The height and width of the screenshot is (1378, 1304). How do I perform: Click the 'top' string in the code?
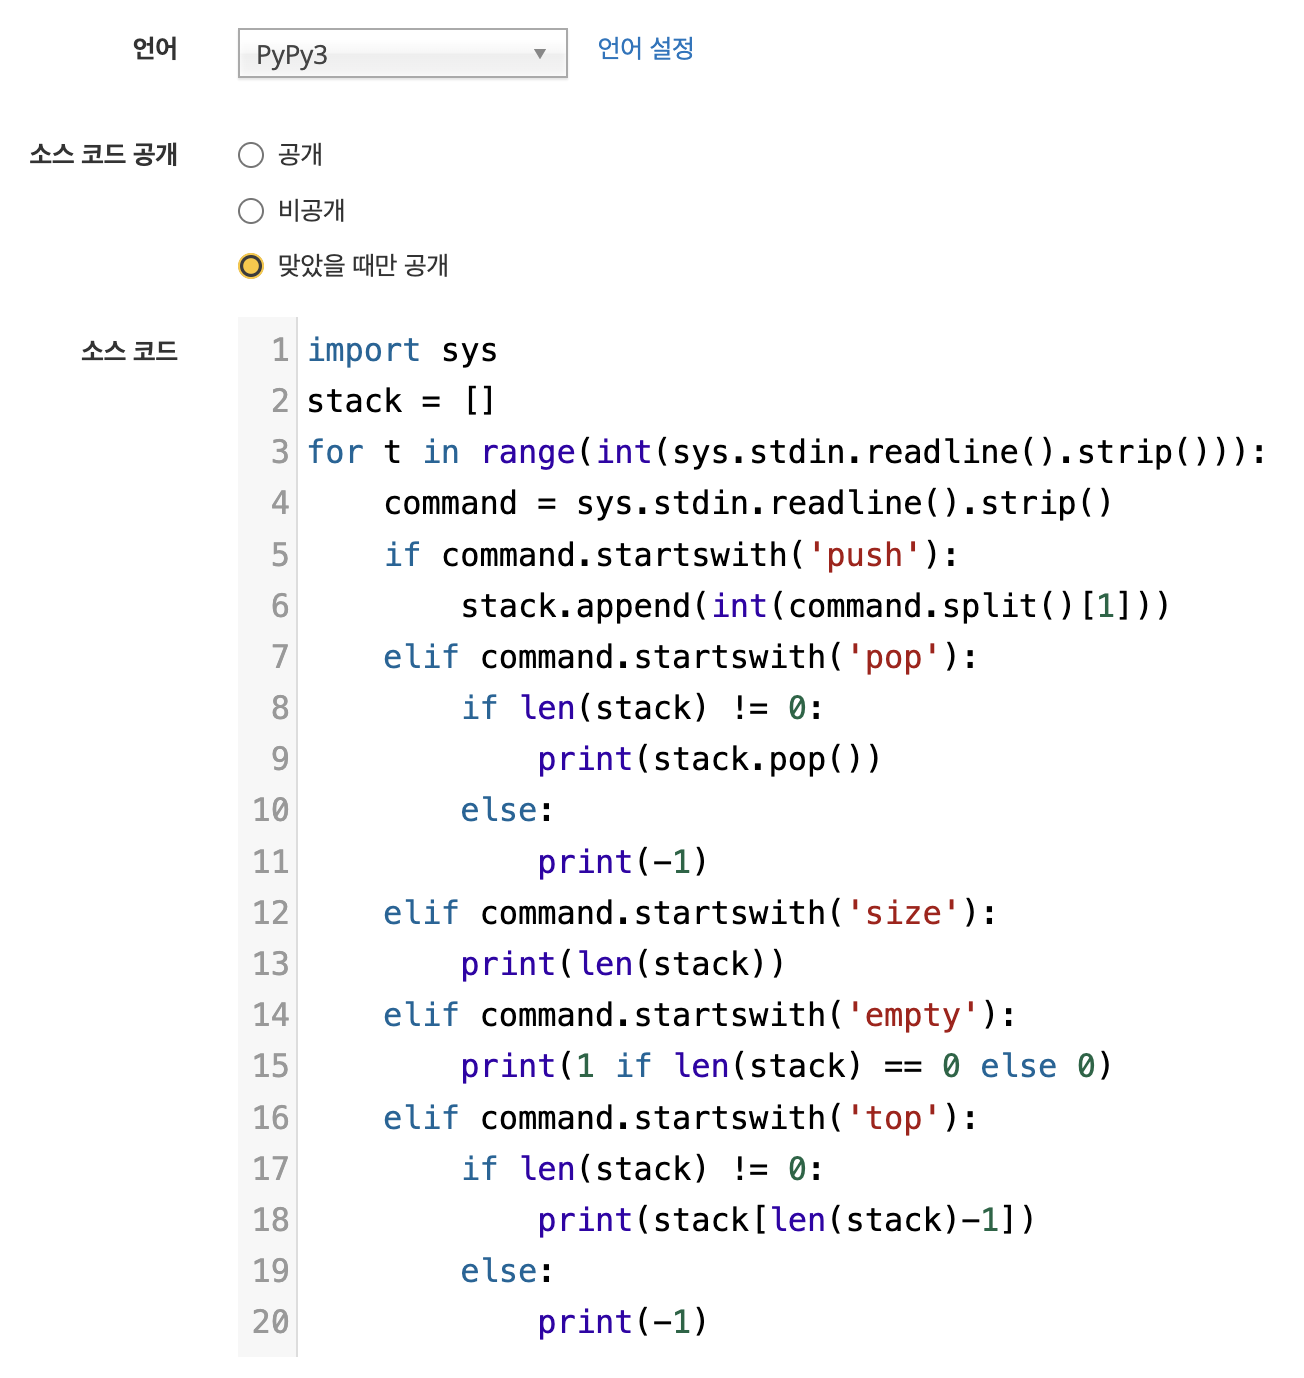click(893, 1118)
